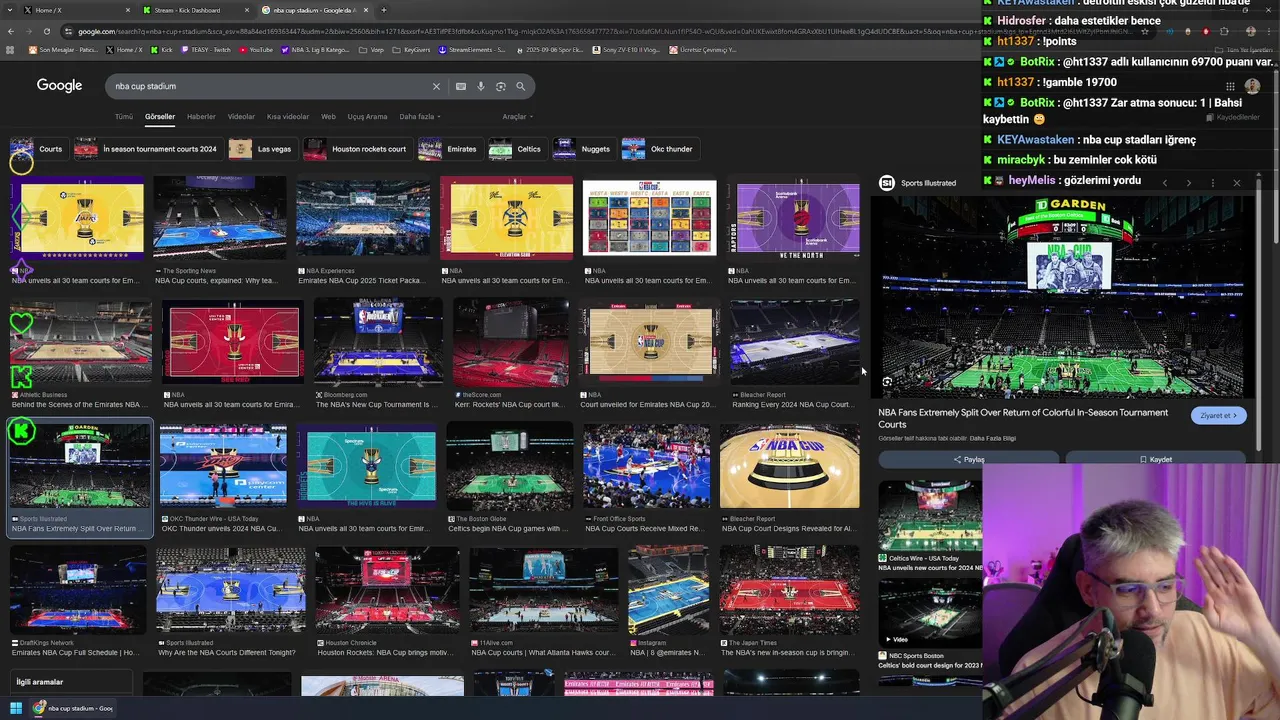The image size is (1280, 720).
Task: Close the Stream - Kick Dashboard tab
Action: (246, 10)
